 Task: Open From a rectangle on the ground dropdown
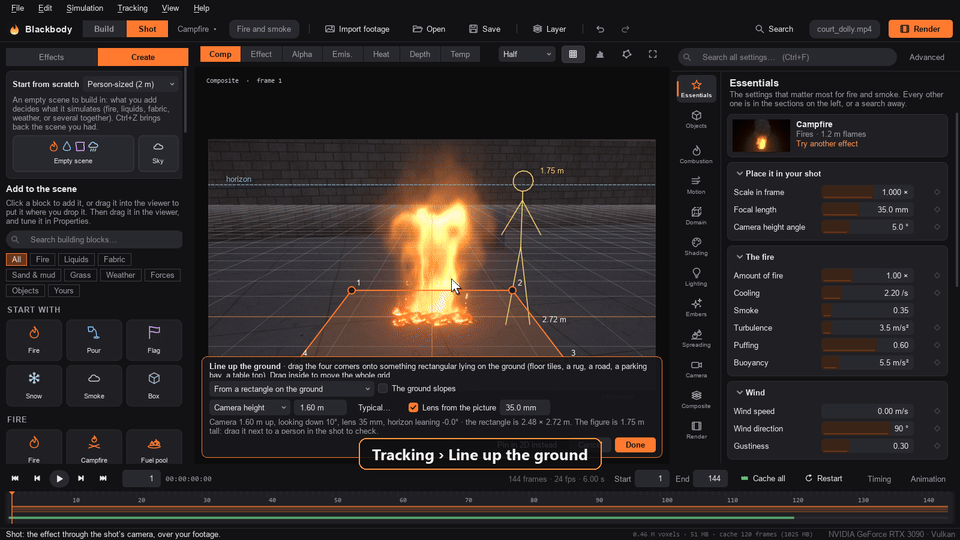click(291, 389)
